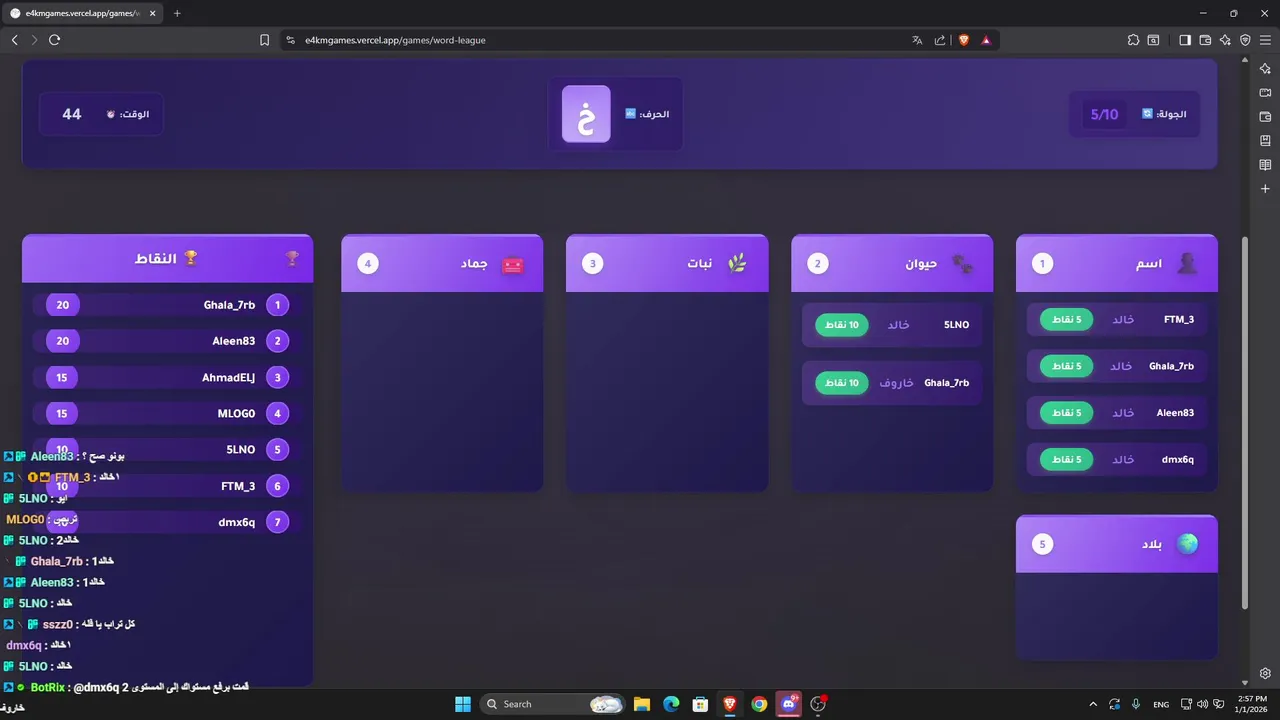Screen dimensions: 1280x720
Task: Select the اسم category card header
Action: point(1117,264)
